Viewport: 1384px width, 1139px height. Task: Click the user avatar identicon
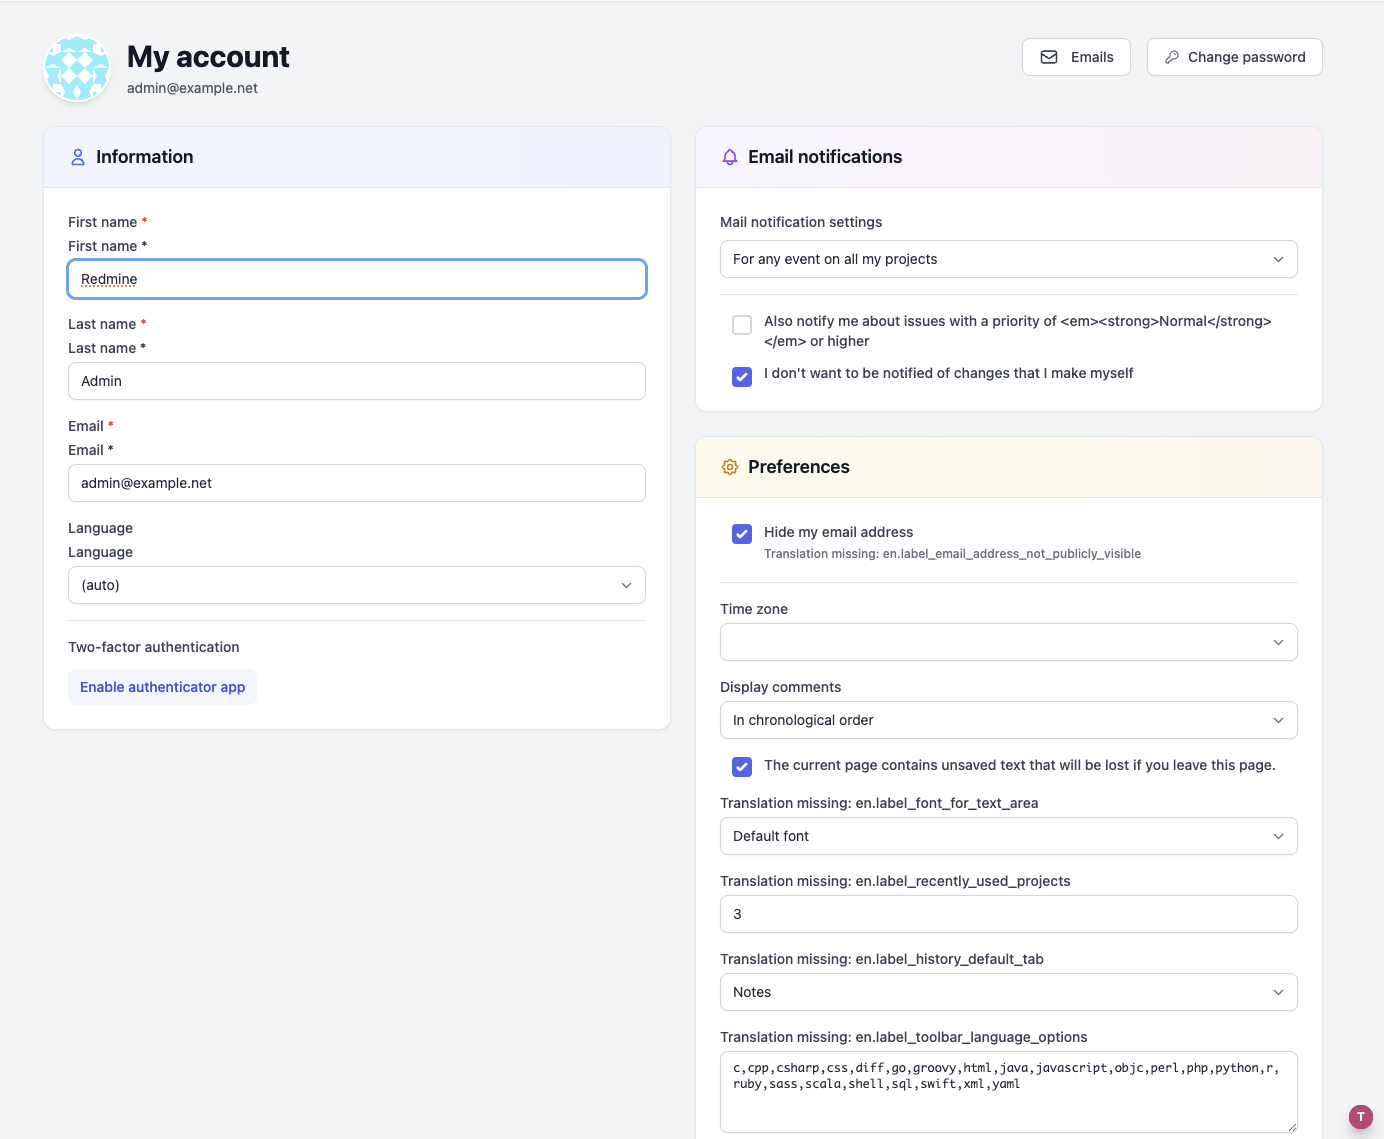tap(77, 69)
